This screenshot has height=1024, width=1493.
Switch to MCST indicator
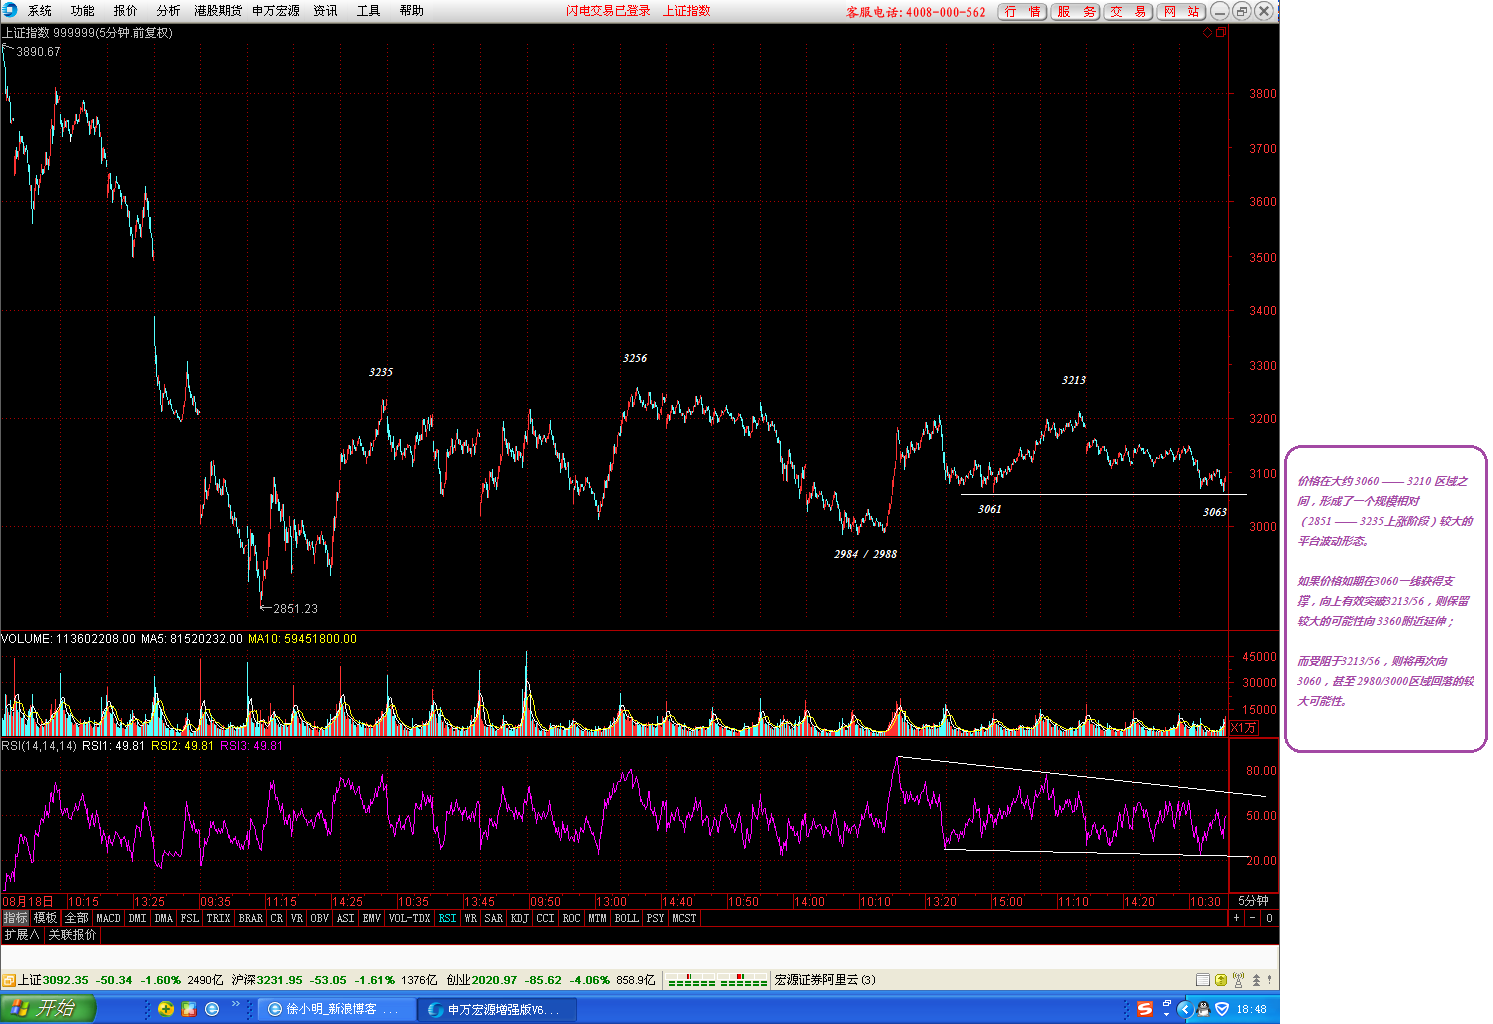click(x=684, y=918)
